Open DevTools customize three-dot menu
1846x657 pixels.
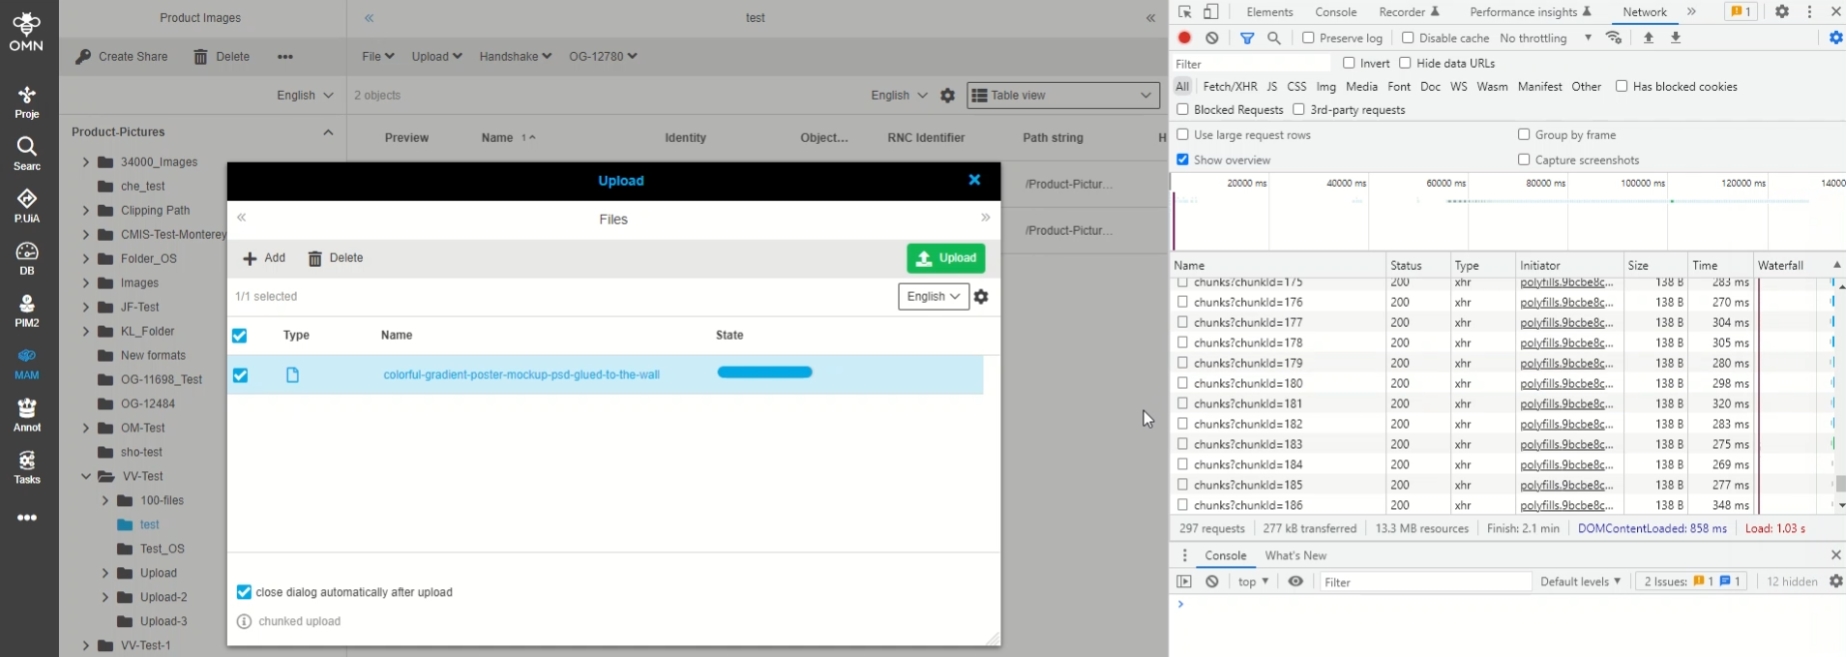pos(1809,12)
